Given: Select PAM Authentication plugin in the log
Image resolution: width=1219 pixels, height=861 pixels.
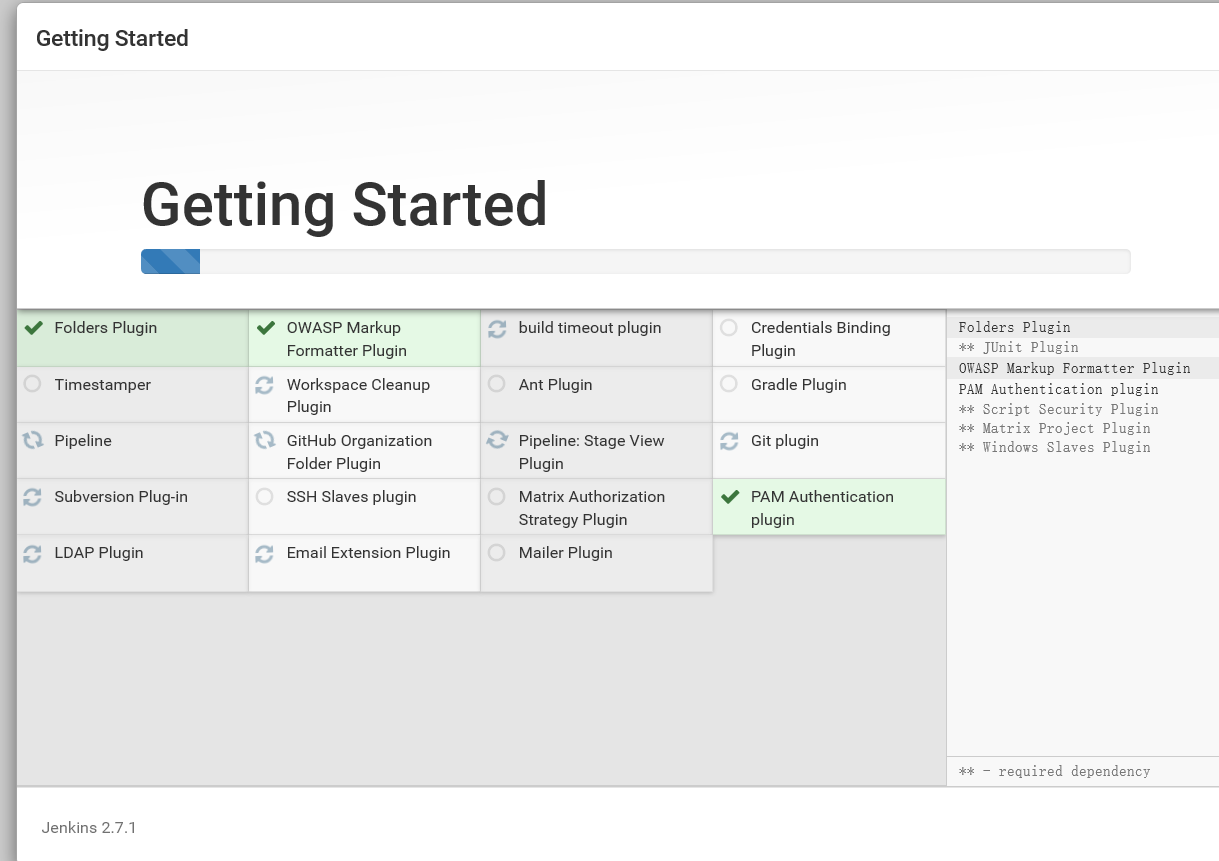Looking at the screenshot, I should [x=1058, y=389].
